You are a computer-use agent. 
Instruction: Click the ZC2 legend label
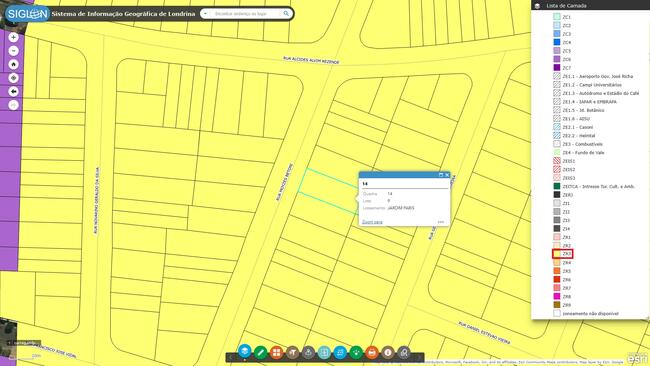(566, 25)
